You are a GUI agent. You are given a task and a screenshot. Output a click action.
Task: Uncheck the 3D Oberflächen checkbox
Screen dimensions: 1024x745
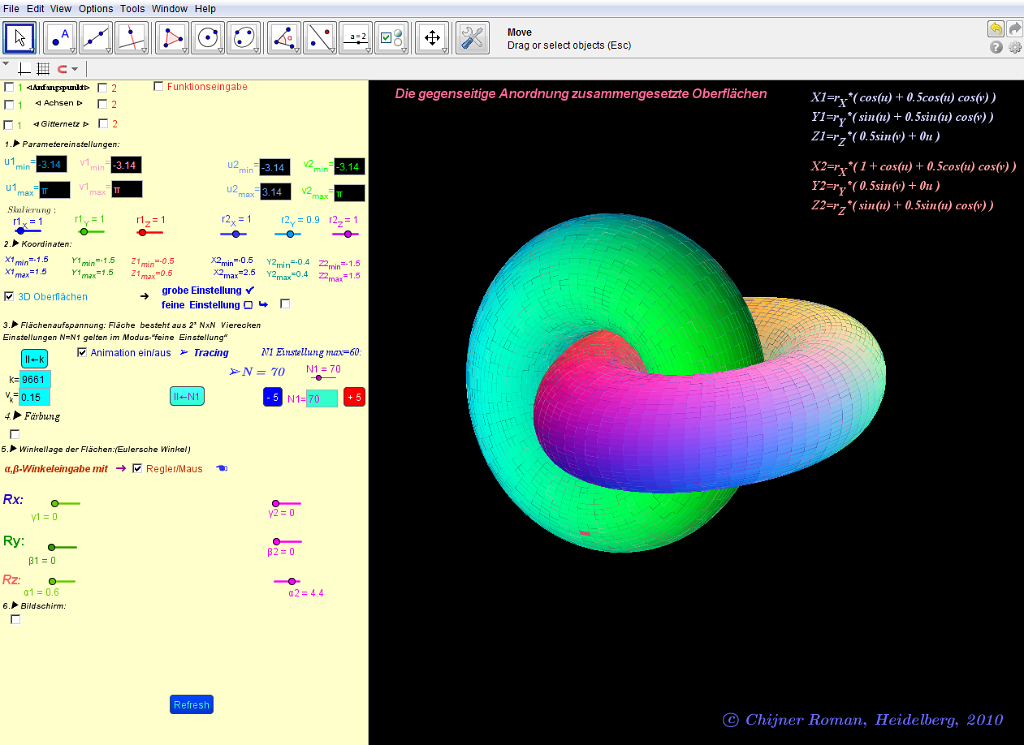10,297
